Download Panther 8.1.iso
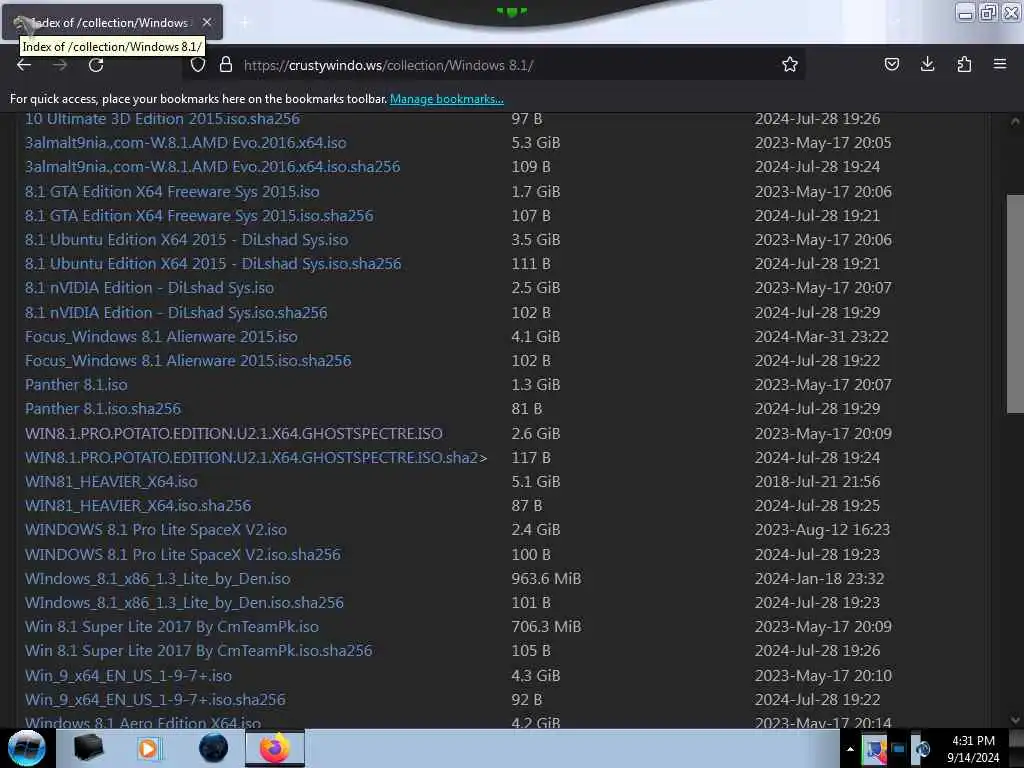The width and height of the screenshot is (1024, 768). tap(76, 385)
